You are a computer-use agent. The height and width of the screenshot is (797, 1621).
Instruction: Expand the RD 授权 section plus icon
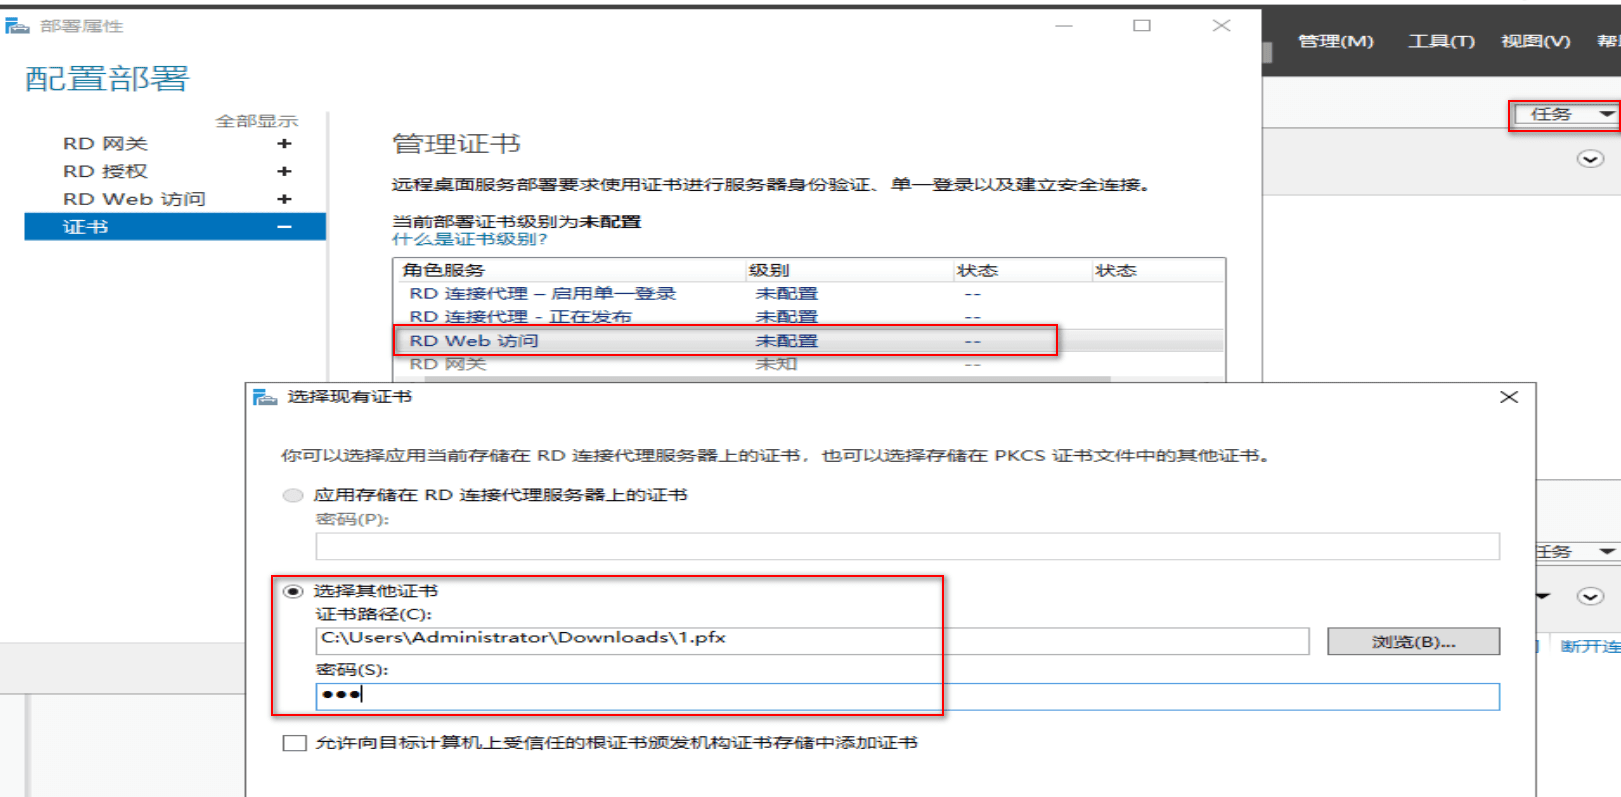pos(284,172)
